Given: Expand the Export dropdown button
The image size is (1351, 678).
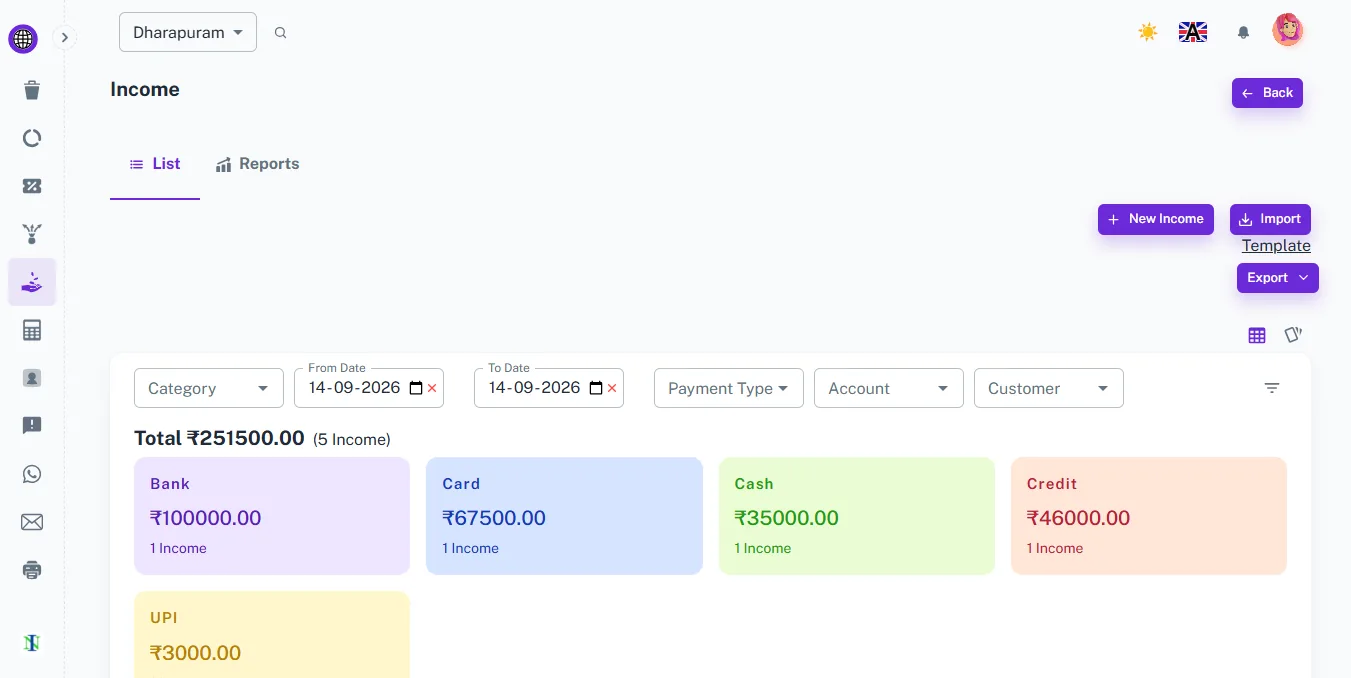Looking at the screenshot, I should [1278, 278].
